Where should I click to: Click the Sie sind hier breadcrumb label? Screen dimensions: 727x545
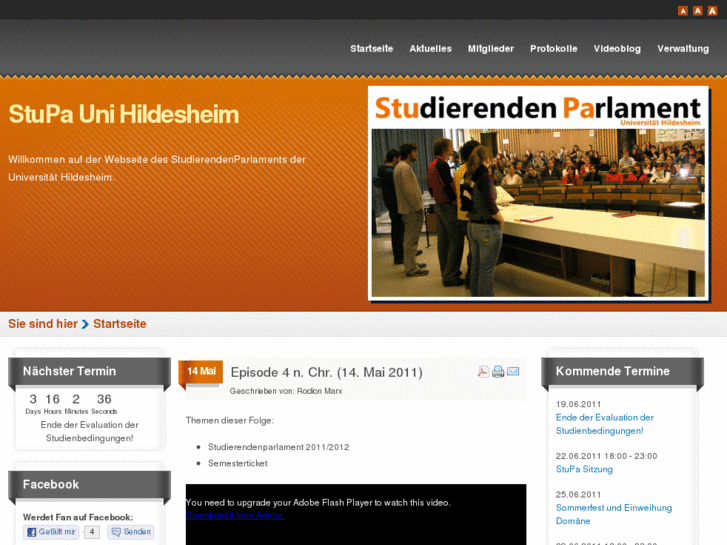[43, 324]
